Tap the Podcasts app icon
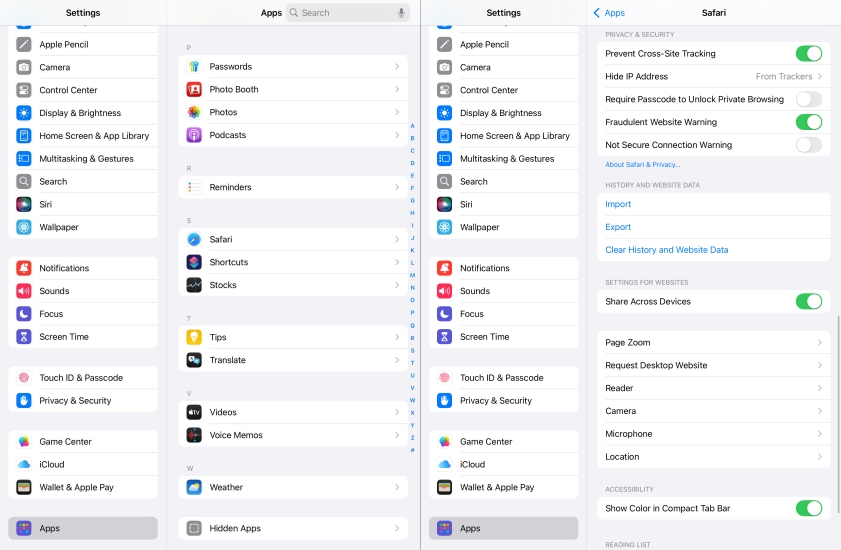This screenshot has height=550, width=841. point(194,135)
